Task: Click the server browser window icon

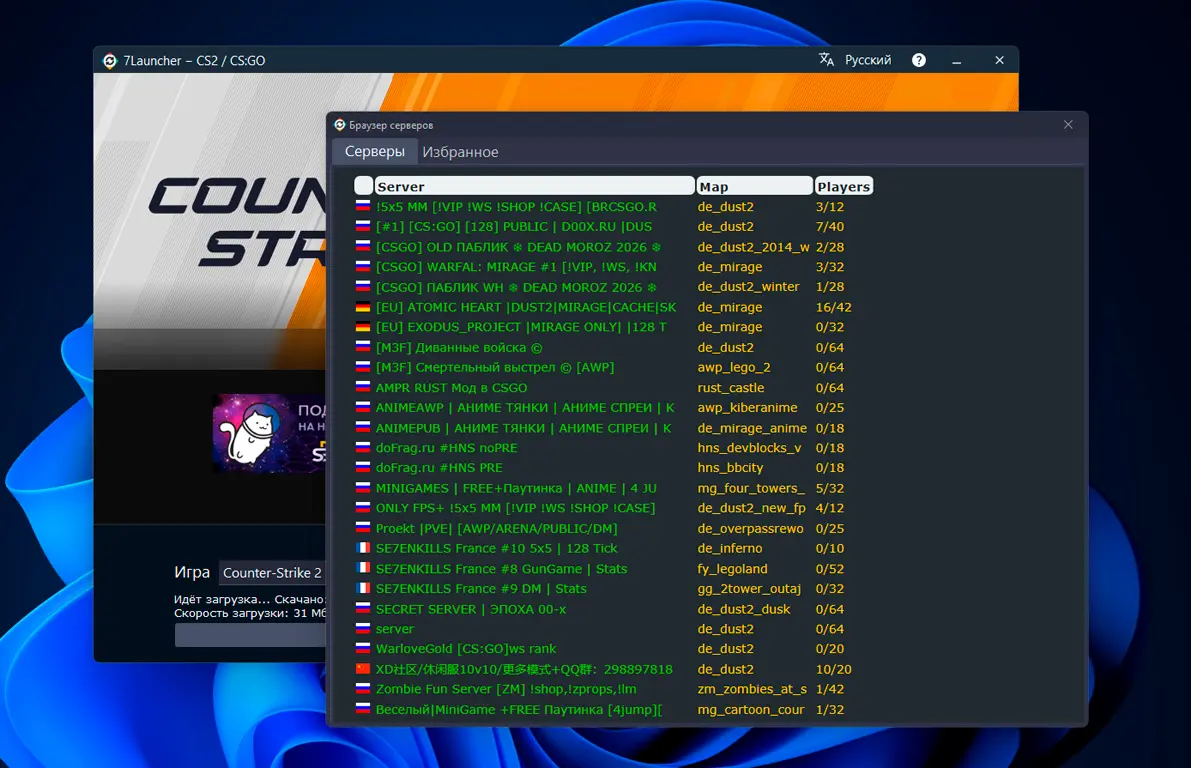Action: (340, 125)
